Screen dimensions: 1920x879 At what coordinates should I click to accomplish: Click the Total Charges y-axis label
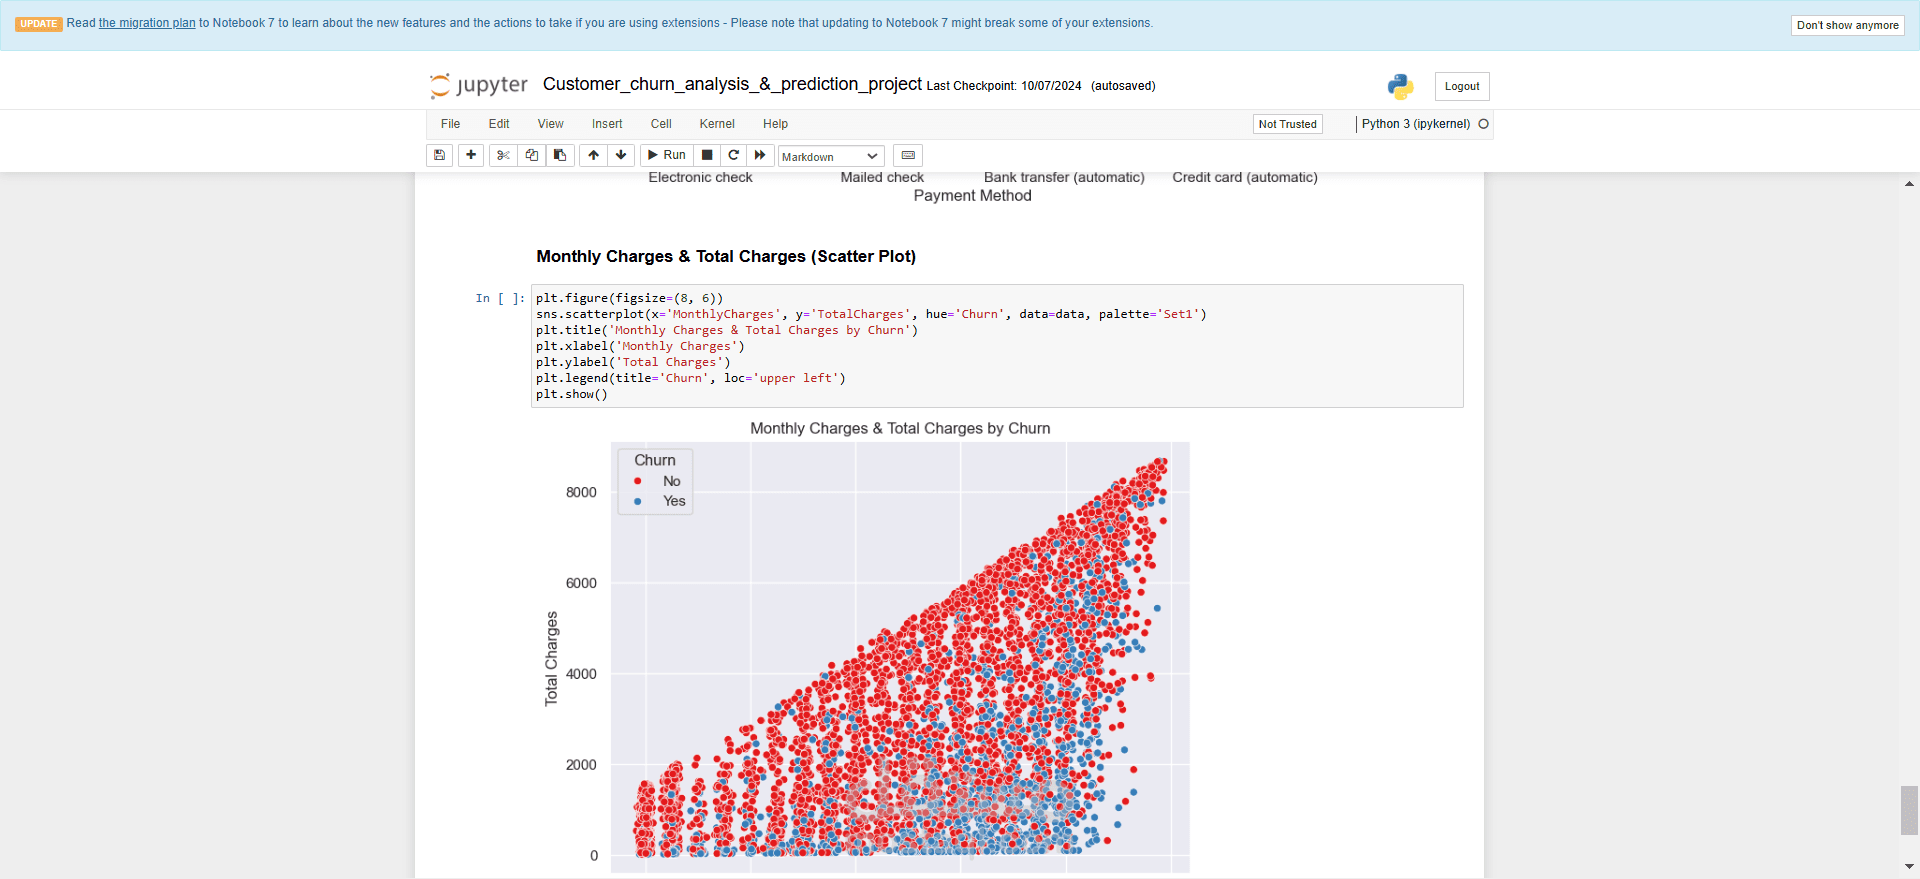pyautogui.click(x=551, y=659)
